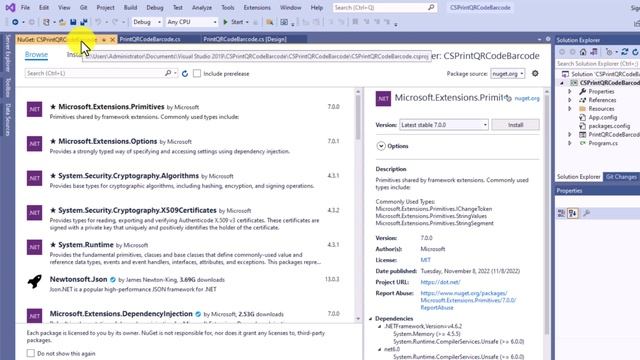
Task: Click the New Project toolbar icon
Action: tap(46, 22)
